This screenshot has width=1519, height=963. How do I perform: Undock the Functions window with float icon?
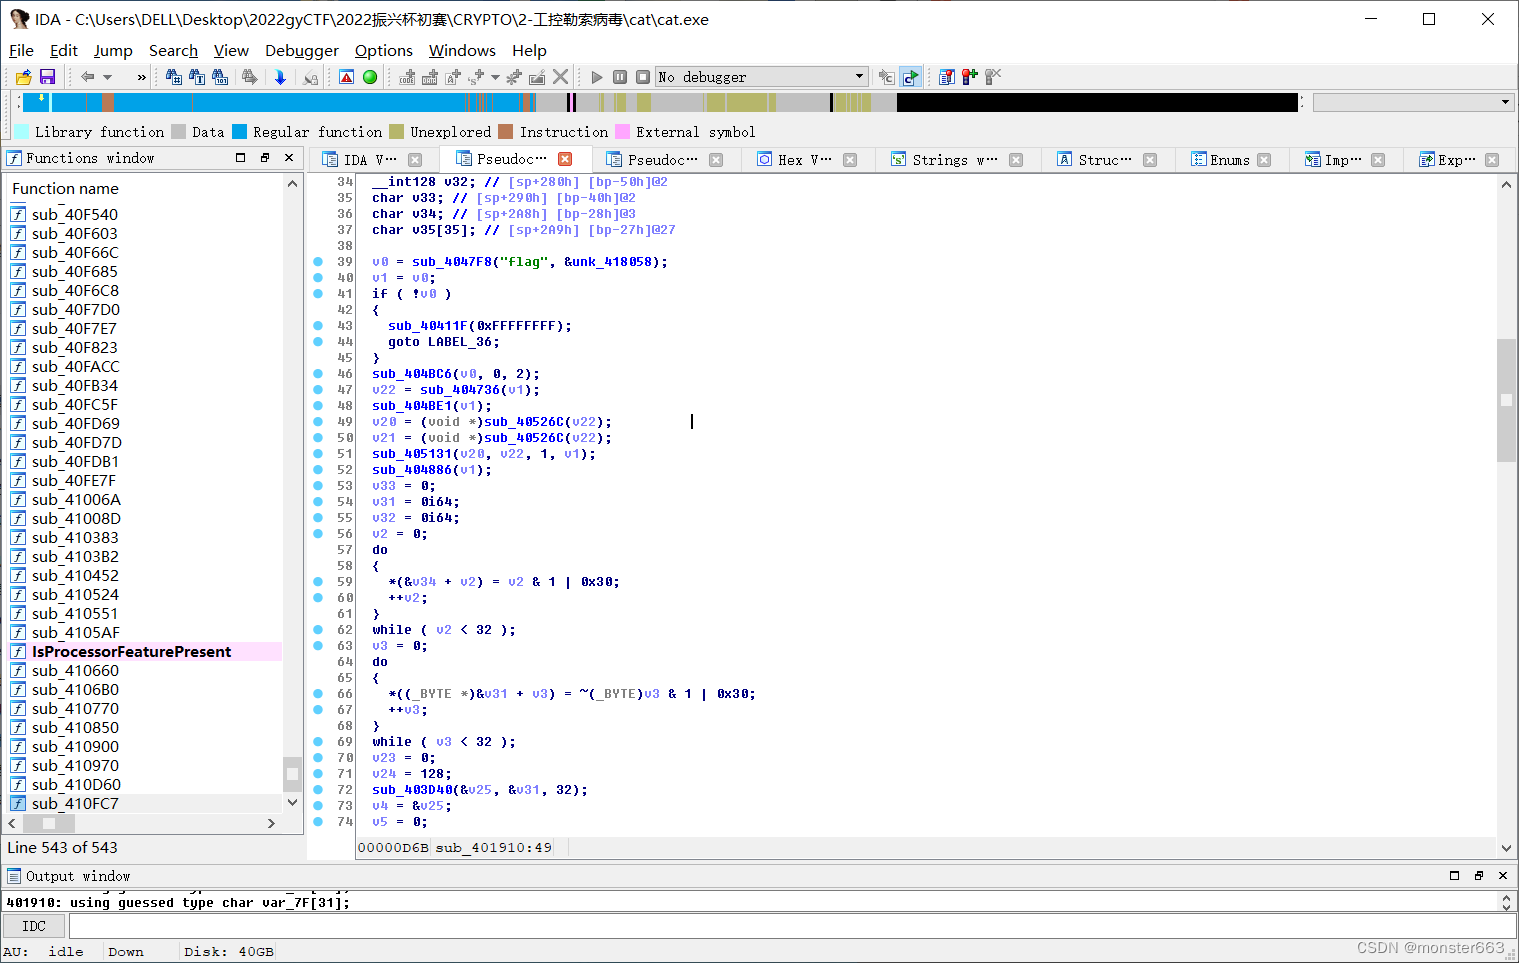click(x=265, y=158)
